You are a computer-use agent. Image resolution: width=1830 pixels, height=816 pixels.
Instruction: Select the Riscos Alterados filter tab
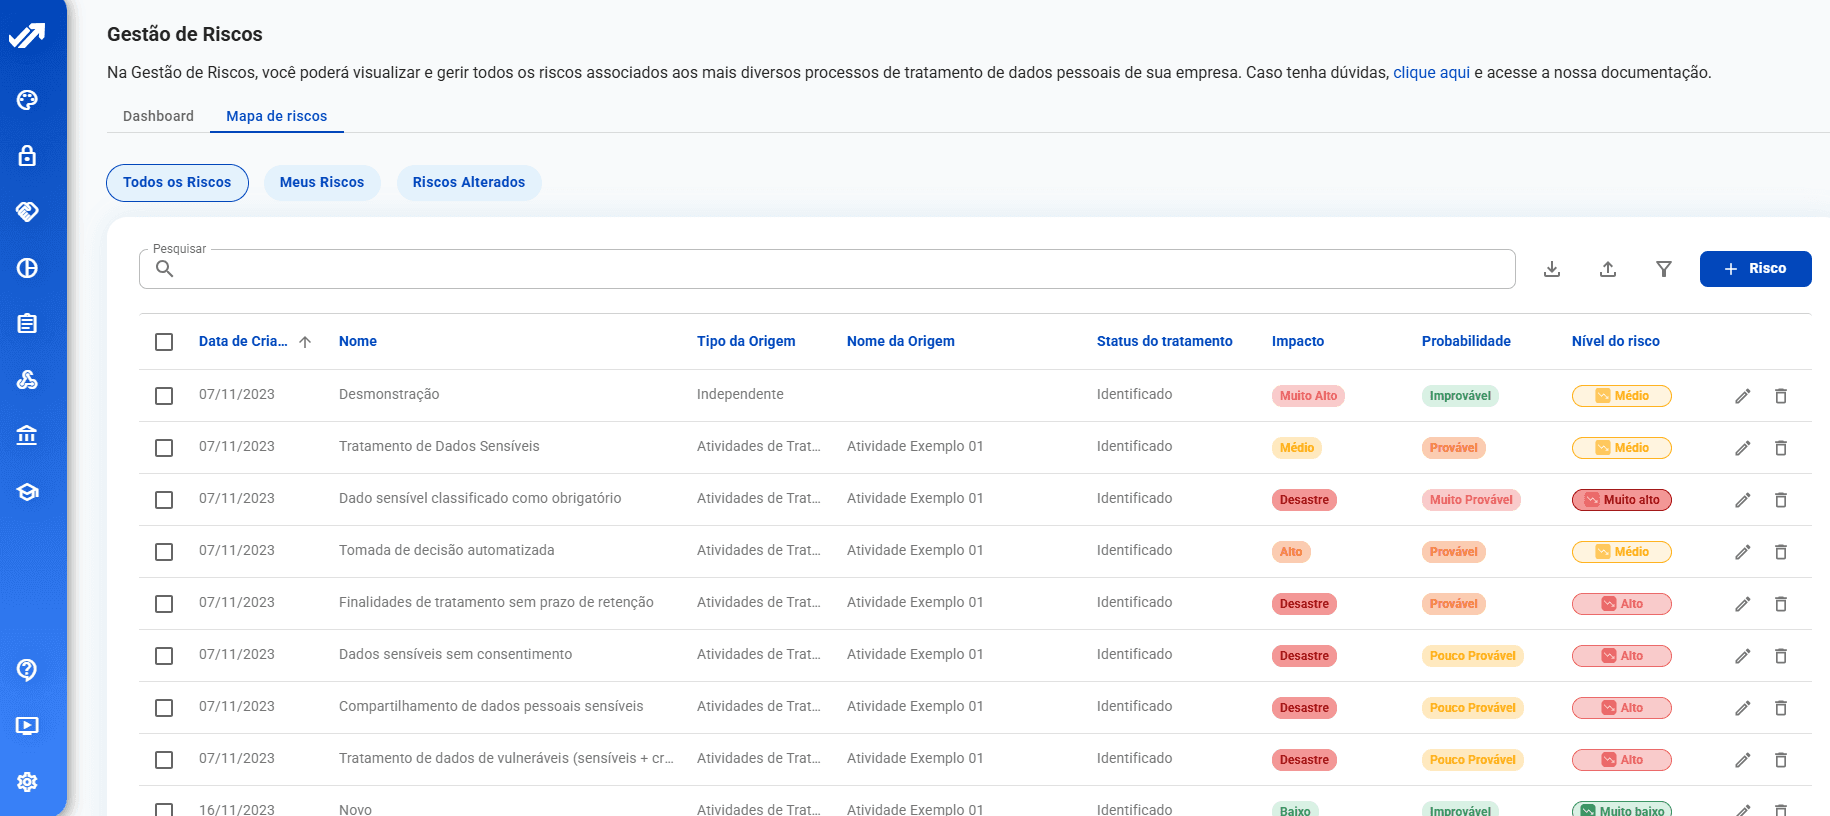468,182
